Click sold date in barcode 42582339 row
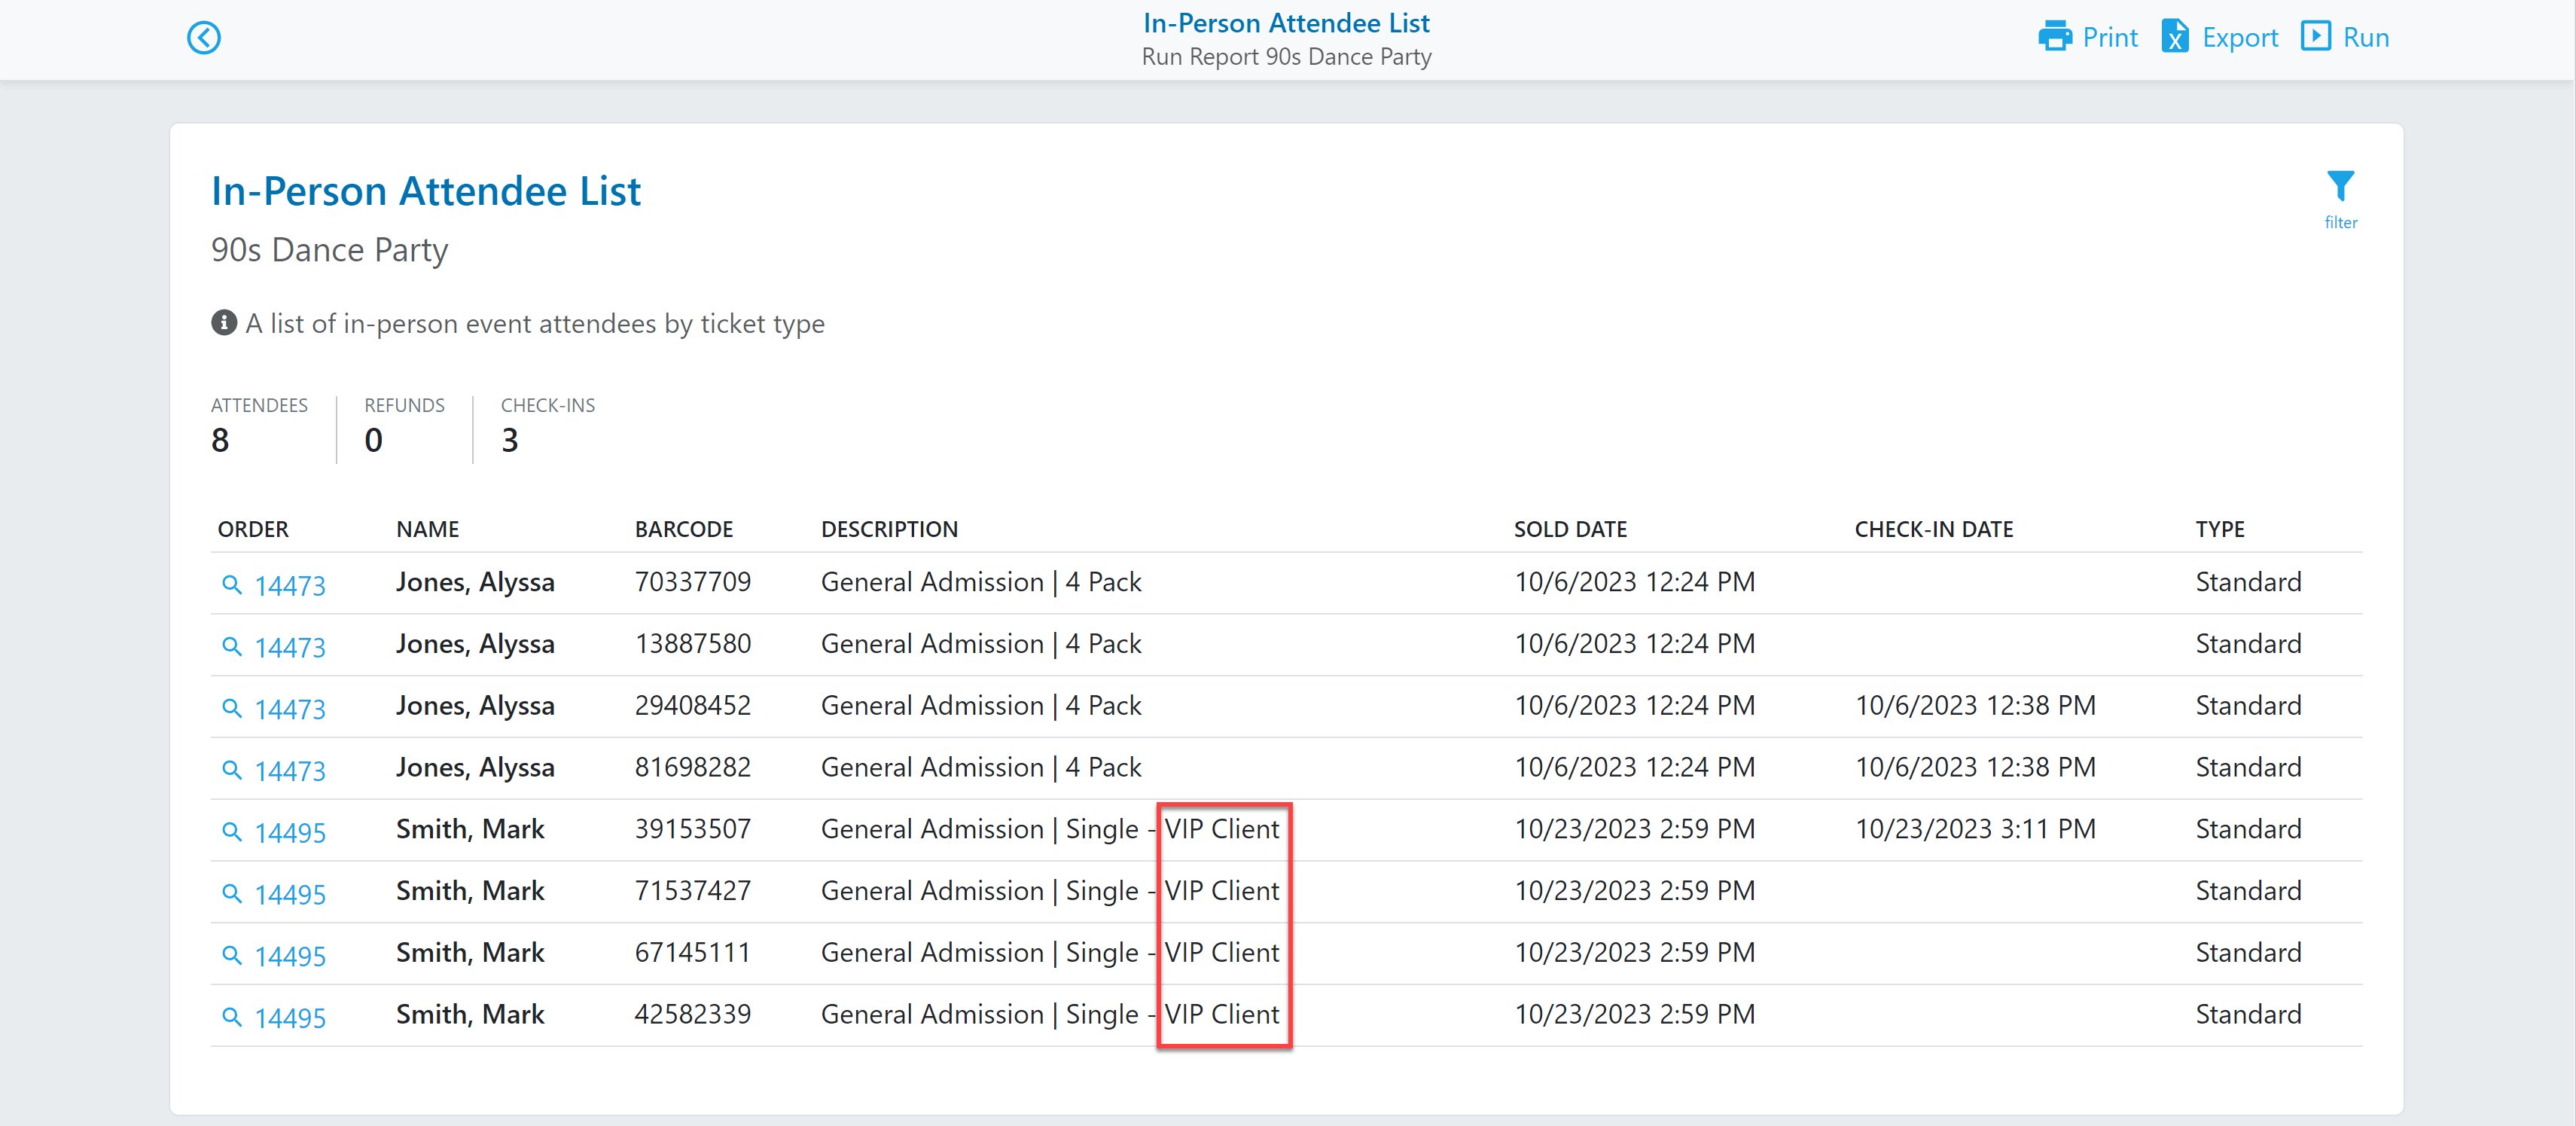The image size is (2576, 1126). click(1634, 1015)
